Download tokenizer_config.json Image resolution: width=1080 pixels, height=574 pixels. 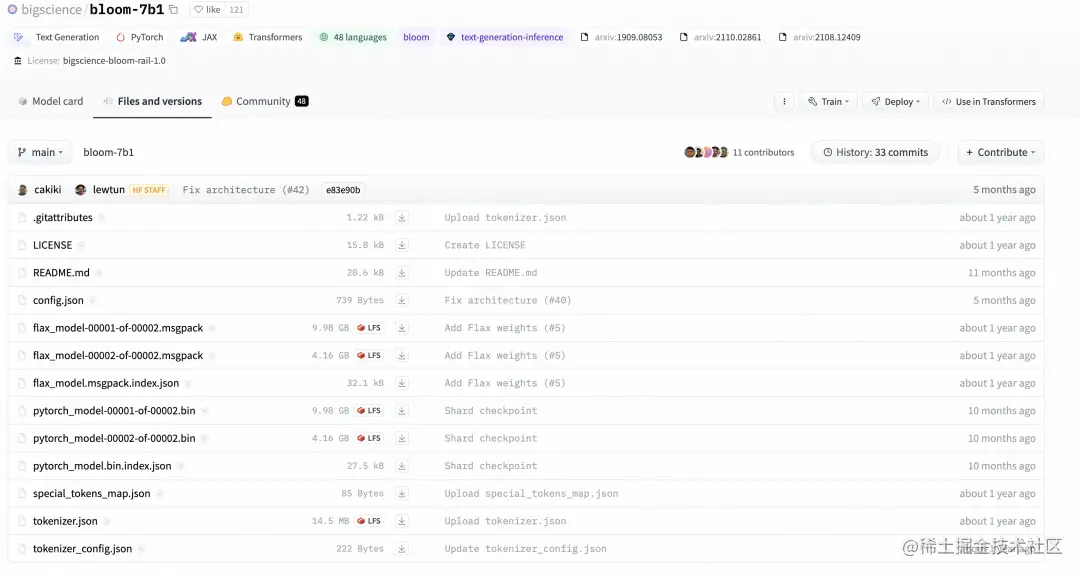pyautogui.click(x=402, y=549)
